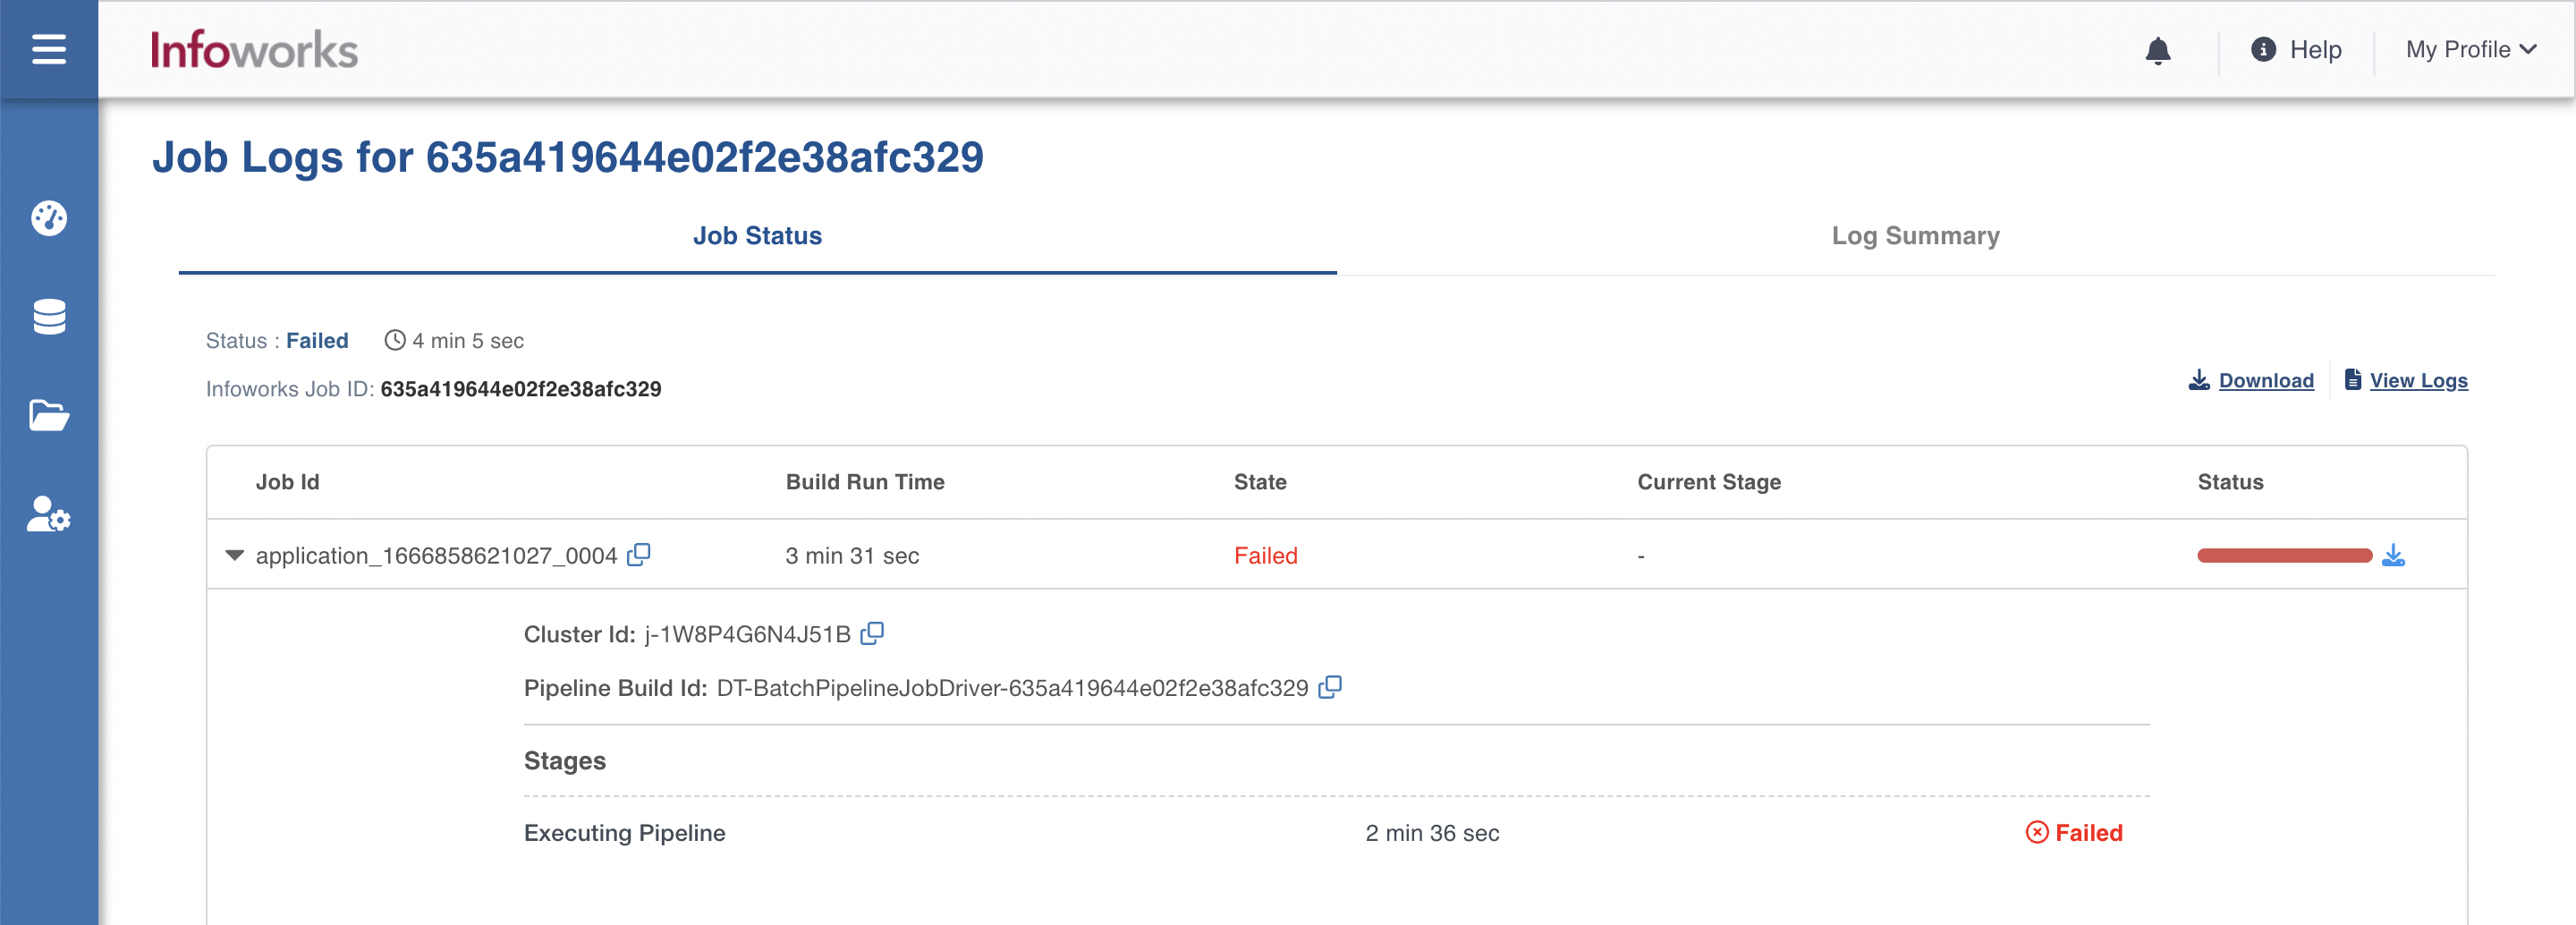Copy the application job id
Viewport: 2576px width, 925px height.
click(638, 555)
